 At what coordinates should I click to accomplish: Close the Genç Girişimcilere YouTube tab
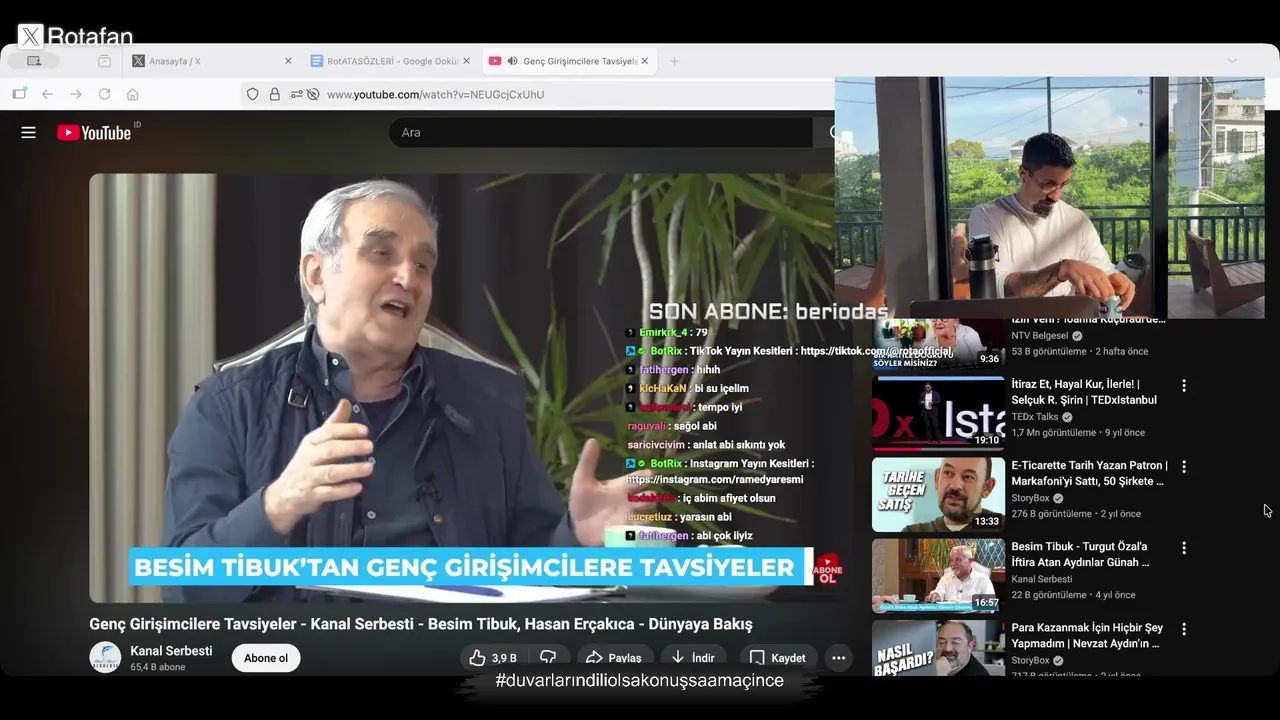[644, 61]
